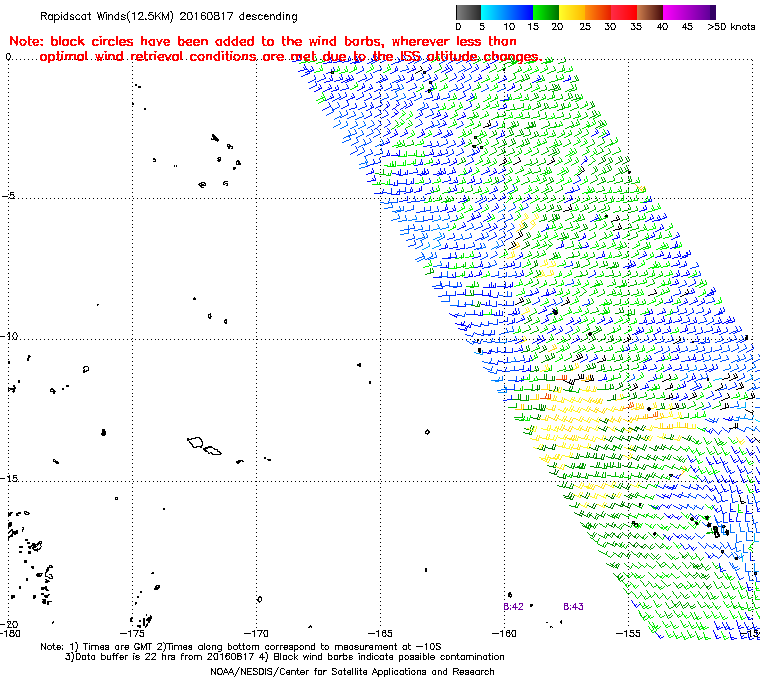This screenshot has height=688, width=760.
Task: Click the '-10' latitude axis label
Action: coord(9,336)
